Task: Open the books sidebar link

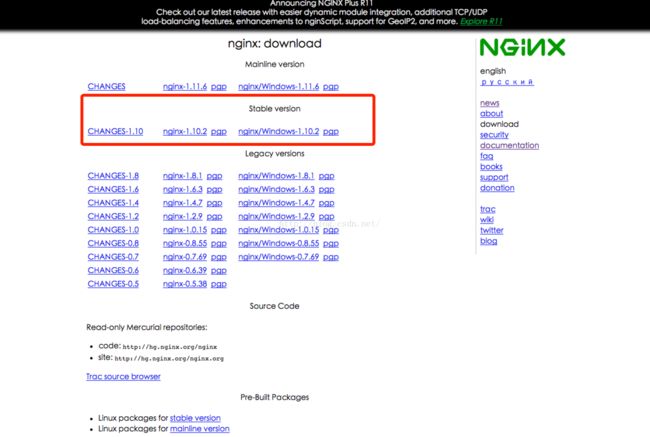Action: coord(491,167)
